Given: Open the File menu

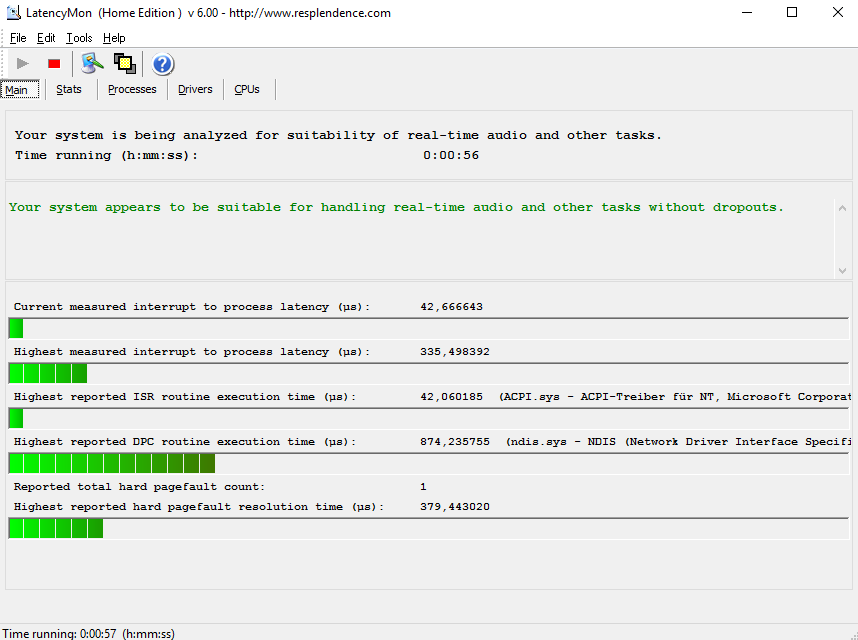Looking at the screenshot, I should [18, 38].
